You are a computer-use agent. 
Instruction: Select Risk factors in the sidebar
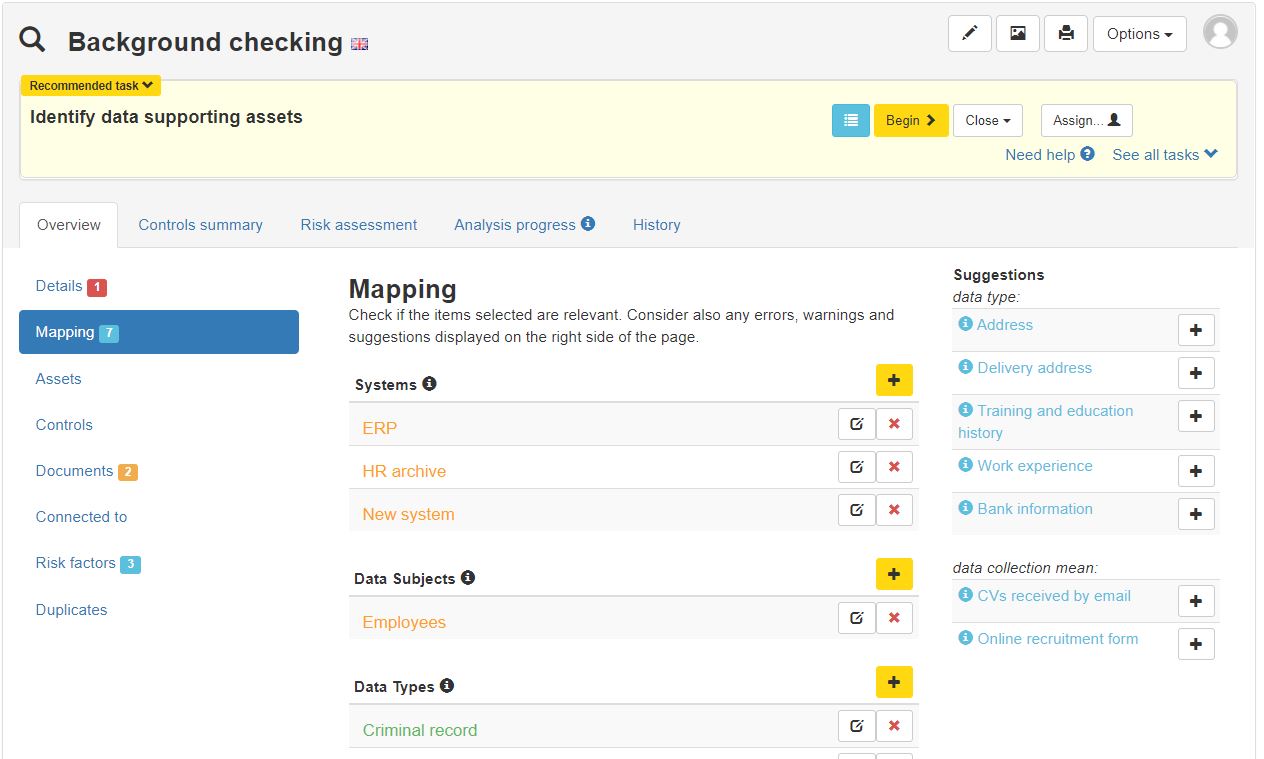tap(76, 563)
